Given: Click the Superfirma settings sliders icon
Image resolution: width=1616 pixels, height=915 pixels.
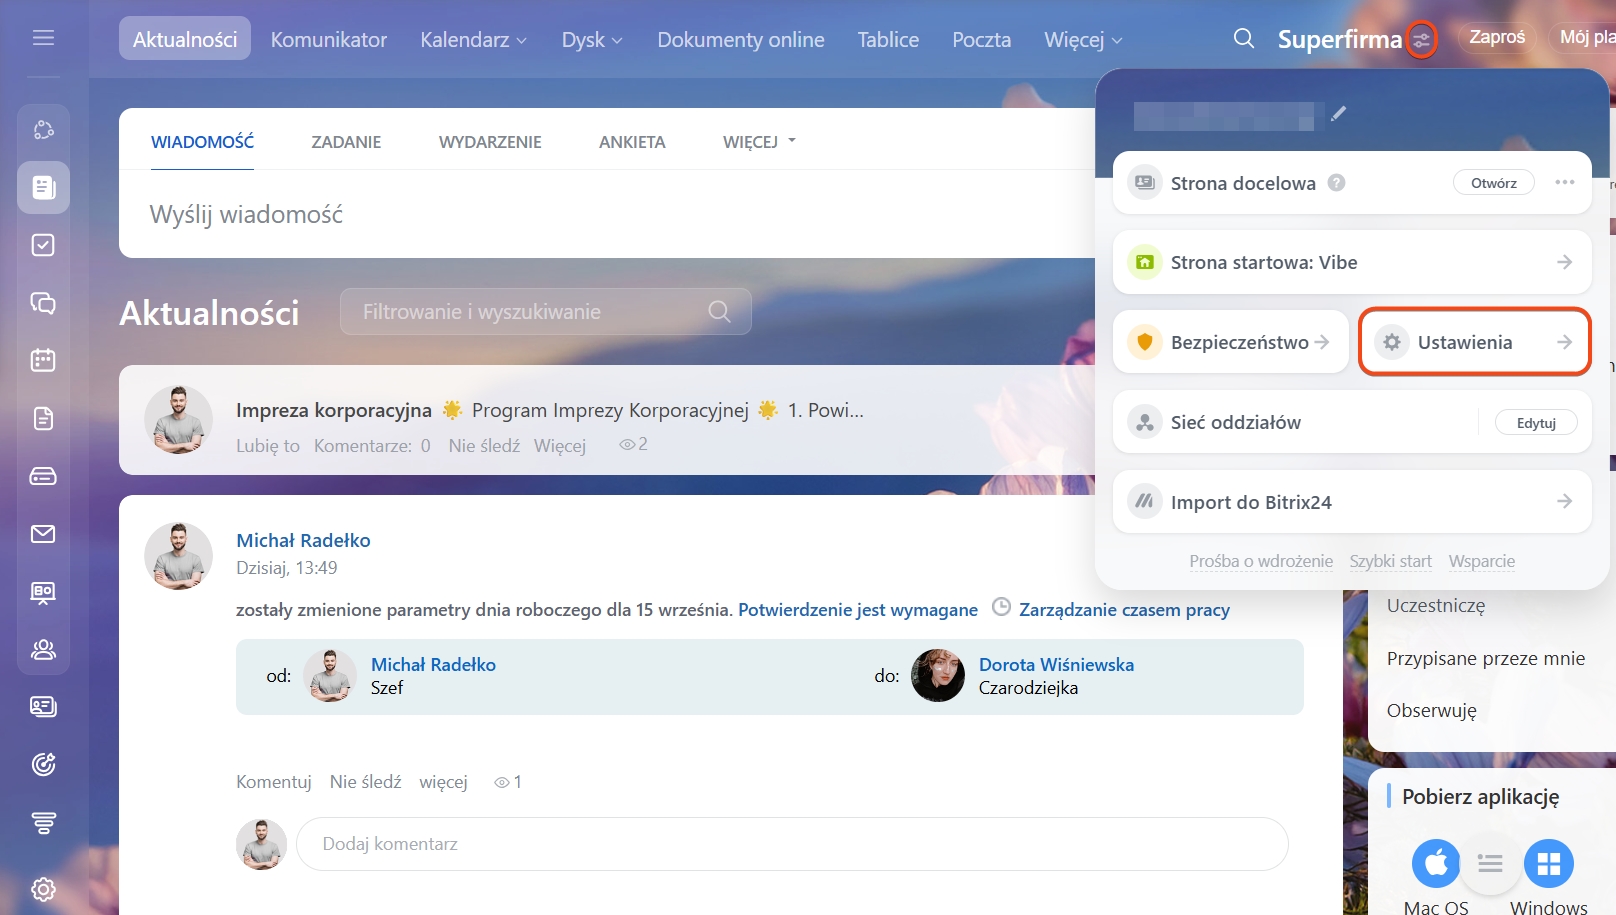Looking at the screenshot, I should click(x=1421, y=40).
